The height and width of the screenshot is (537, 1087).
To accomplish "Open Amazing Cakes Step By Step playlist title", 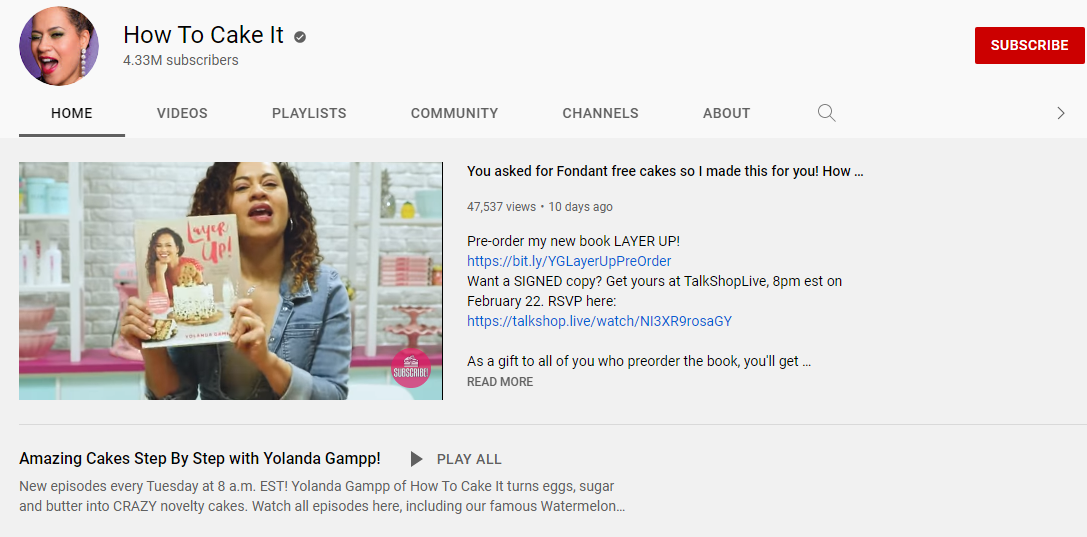I will pyautogui.click(x=200, y=459).
